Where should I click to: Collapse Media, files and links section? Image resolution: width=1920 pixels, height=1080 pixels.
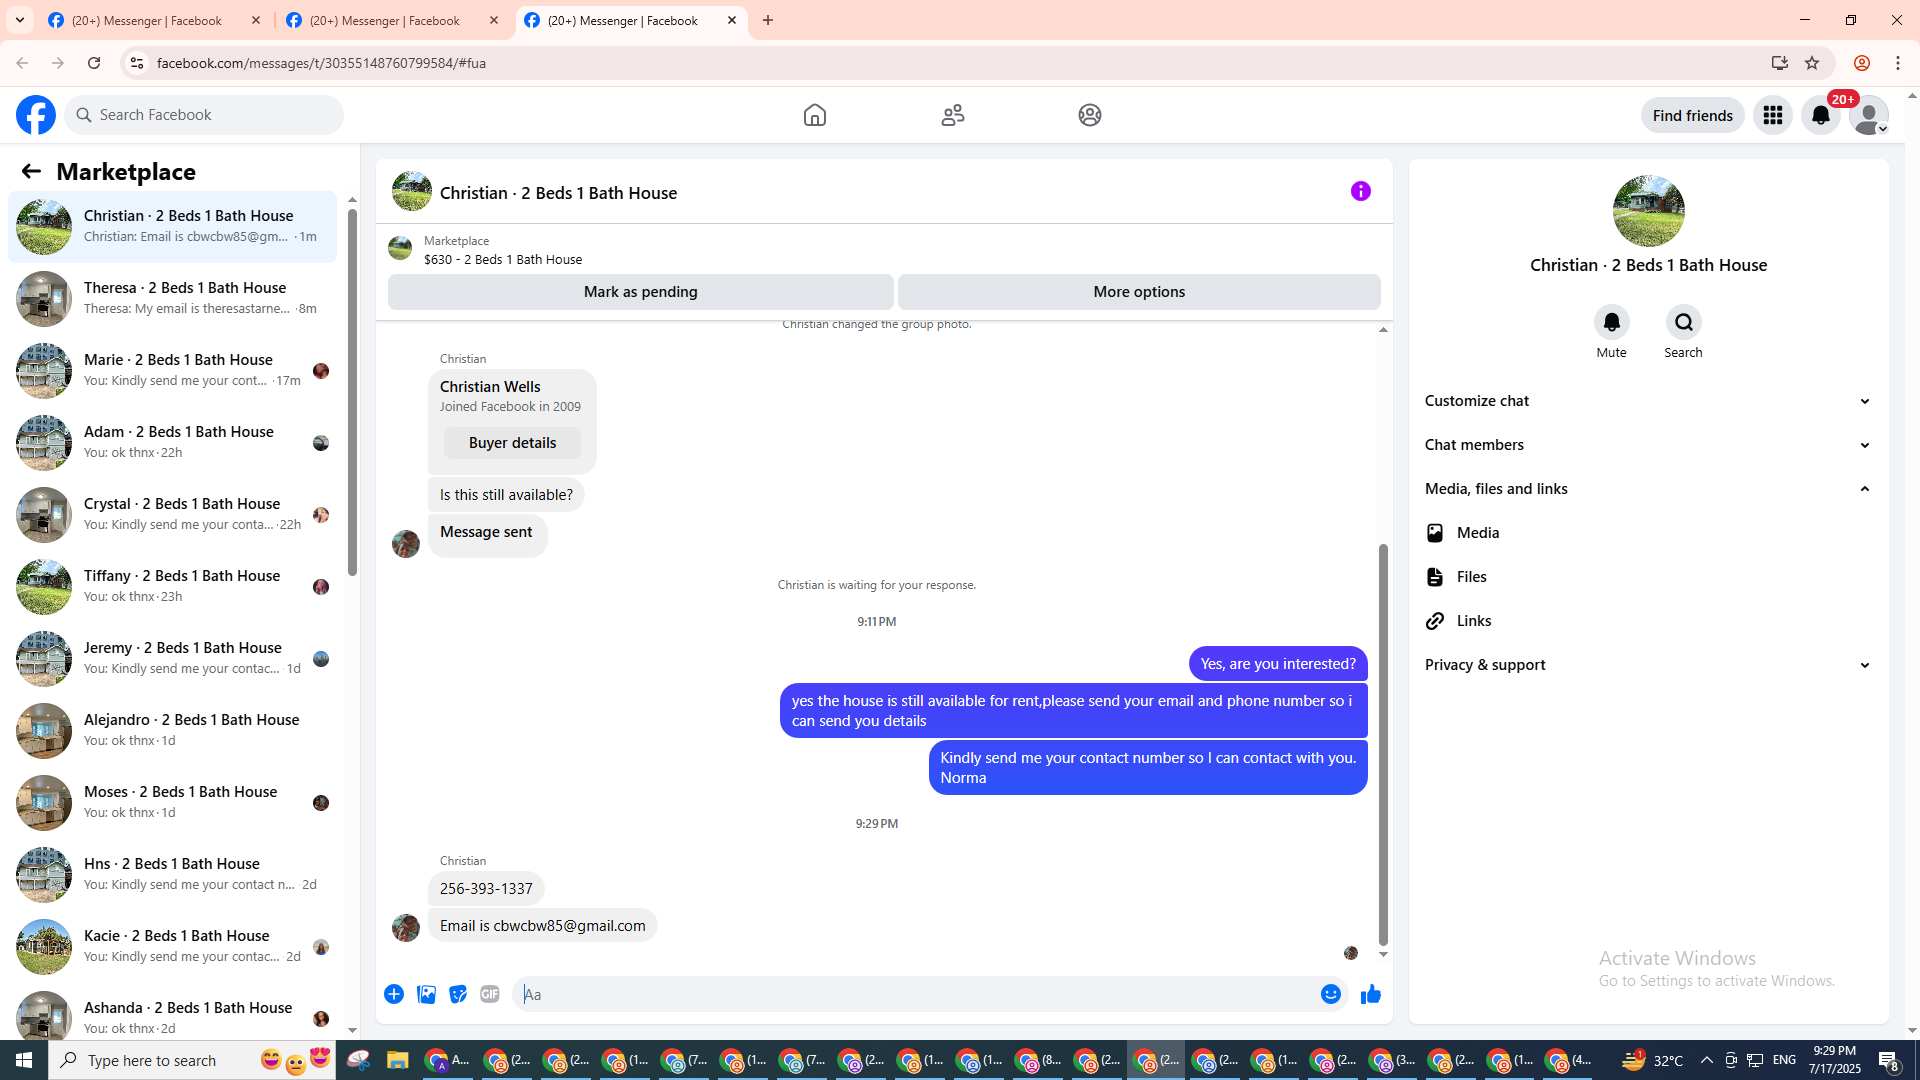coord(1648,489)
